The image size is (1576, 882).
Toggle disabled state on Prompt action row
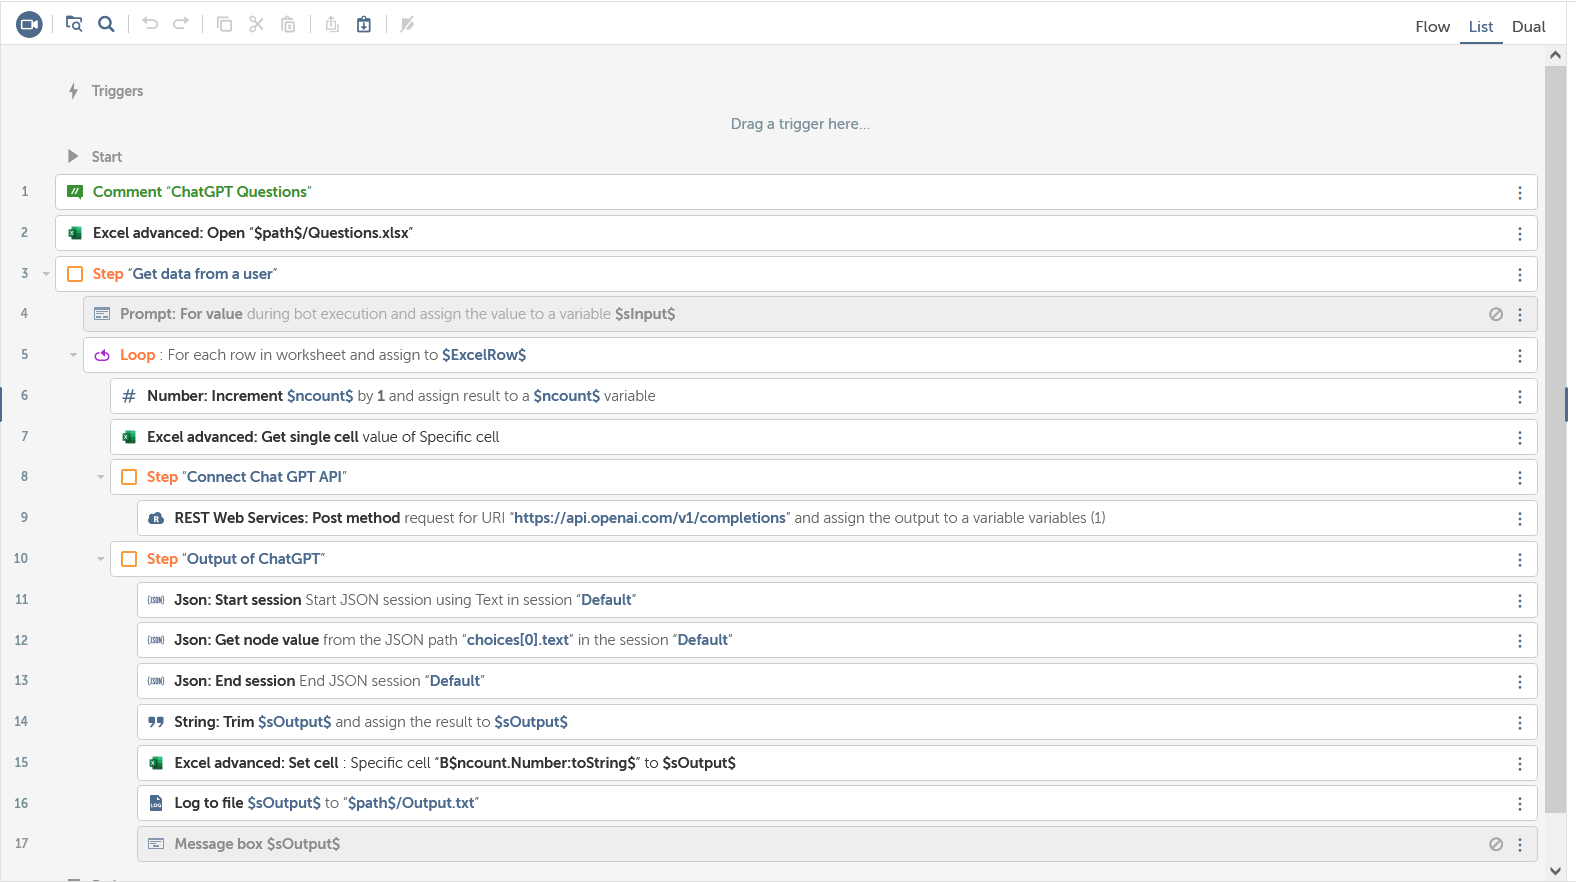tap(1496, 314)
